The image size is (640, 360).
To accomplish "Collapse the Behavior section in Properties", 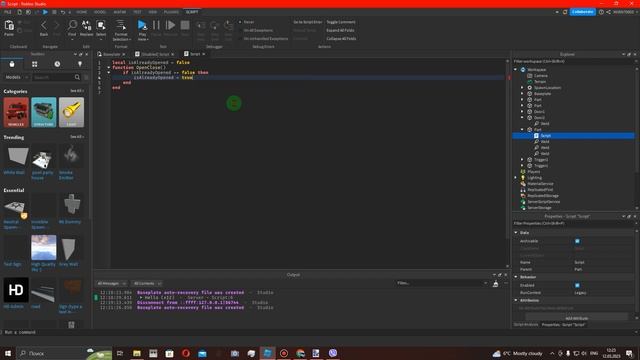I will tap(516, 277).
